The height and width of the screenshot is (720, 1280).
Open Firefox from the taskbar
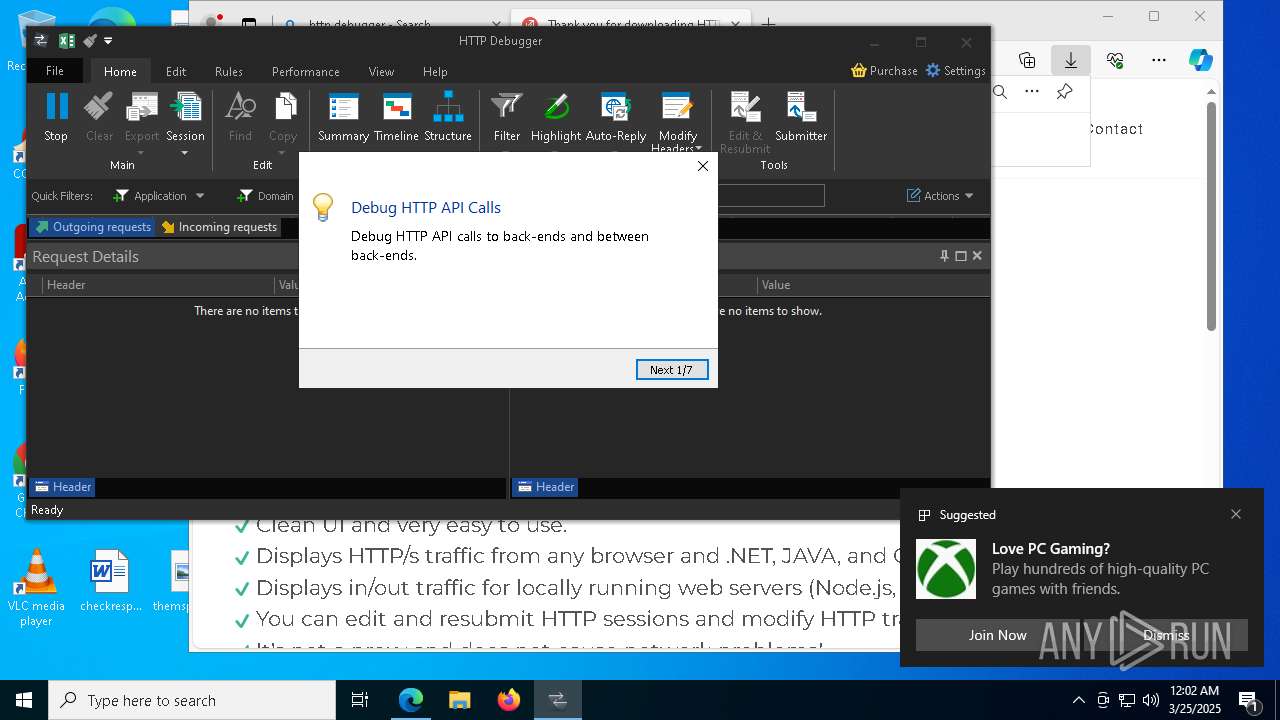click(509, 700)
